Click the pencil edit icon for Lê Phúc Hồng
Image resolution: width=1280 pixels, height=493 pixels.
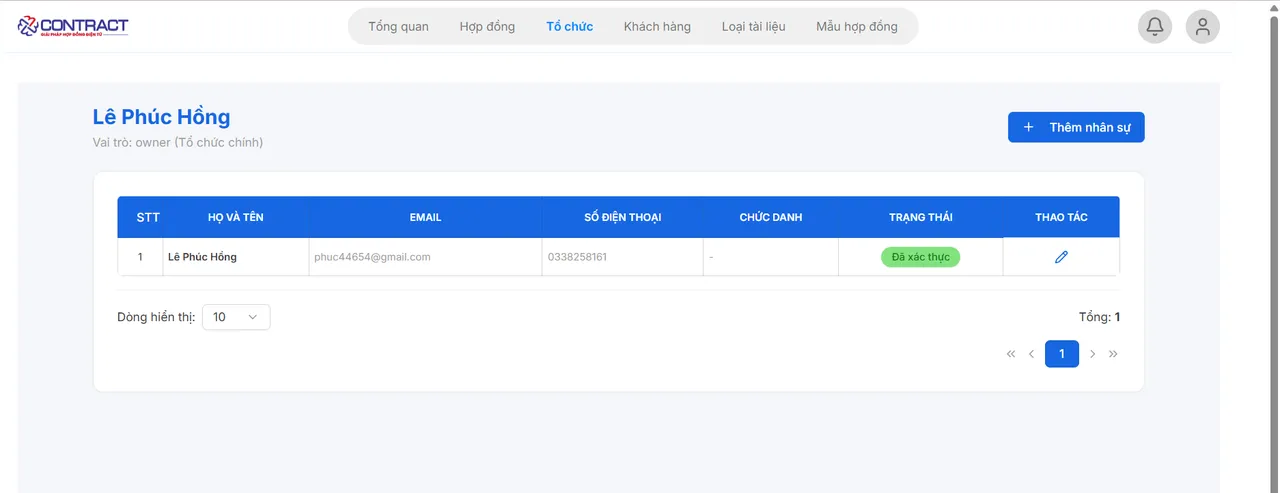(1061, 257)
